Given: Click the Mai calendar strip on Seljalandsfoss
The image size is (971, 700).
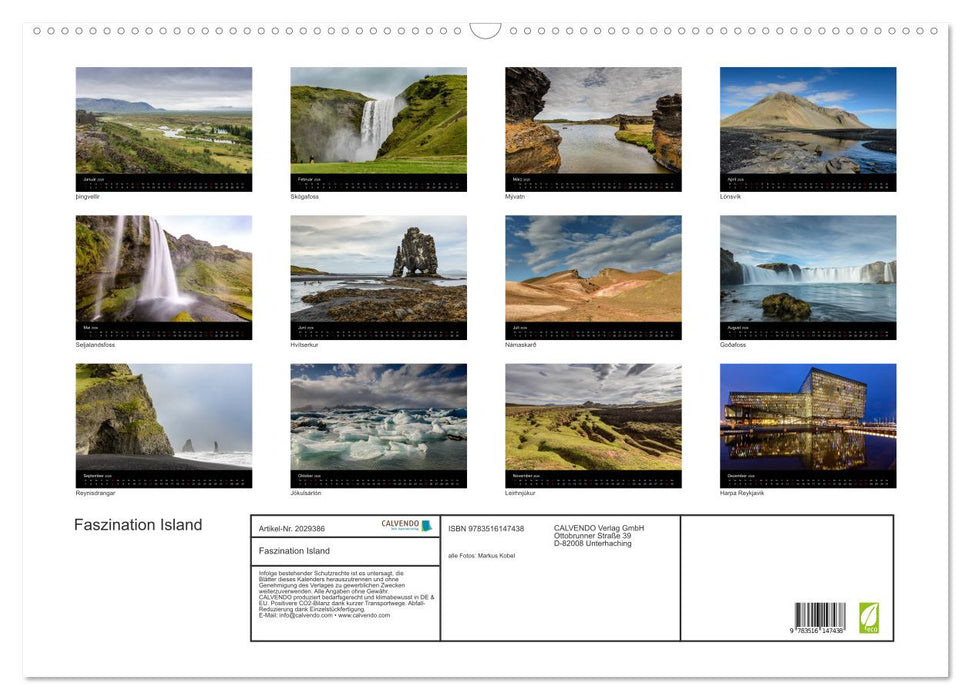Looking at the screenshot, I should coord(163,328).
